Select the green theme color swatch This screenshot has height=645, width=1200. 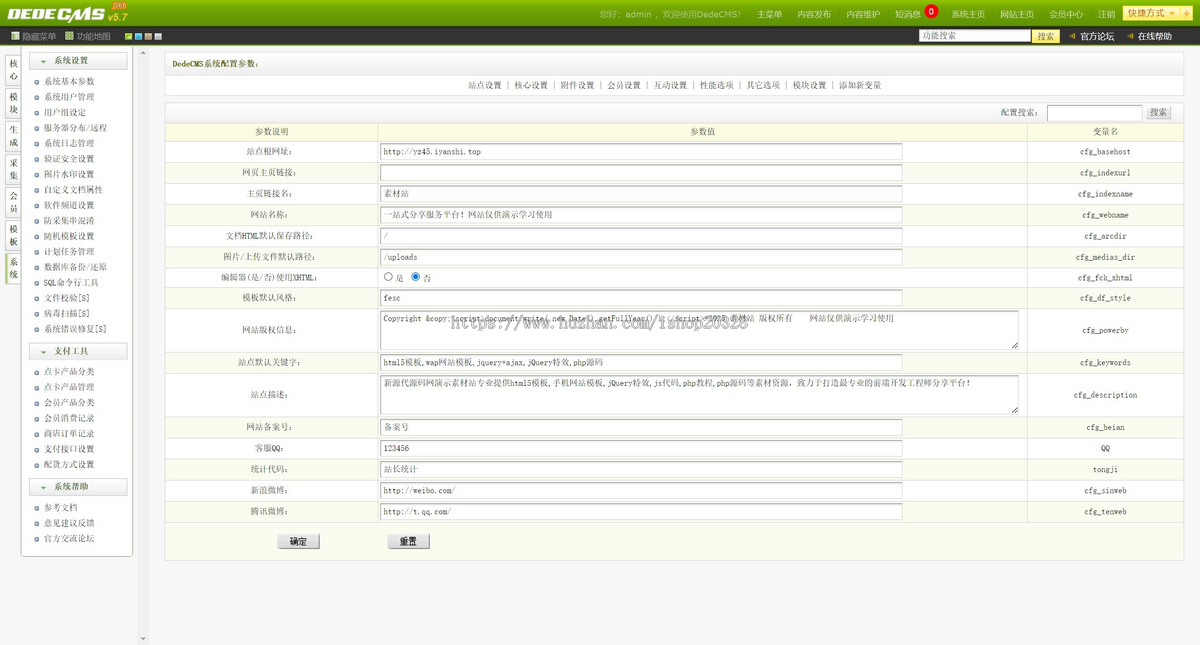coord(129,37)
